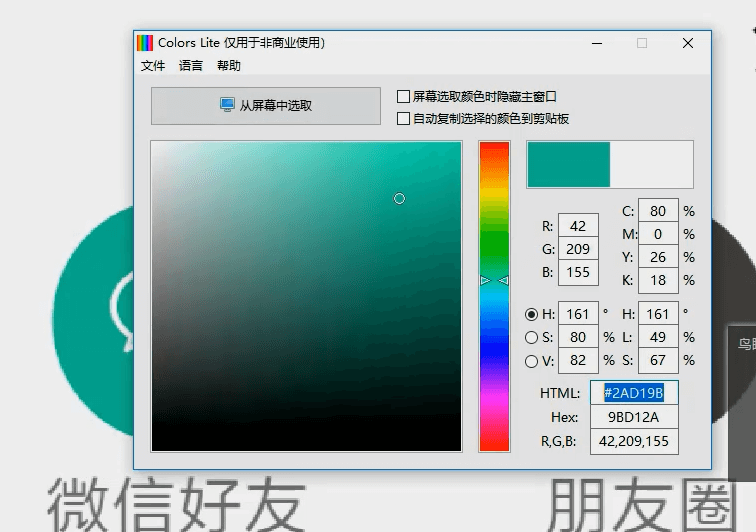The image size is (756, 532).
Task: Click inside the saturation-value gradient square
Action: pos(306,296)
